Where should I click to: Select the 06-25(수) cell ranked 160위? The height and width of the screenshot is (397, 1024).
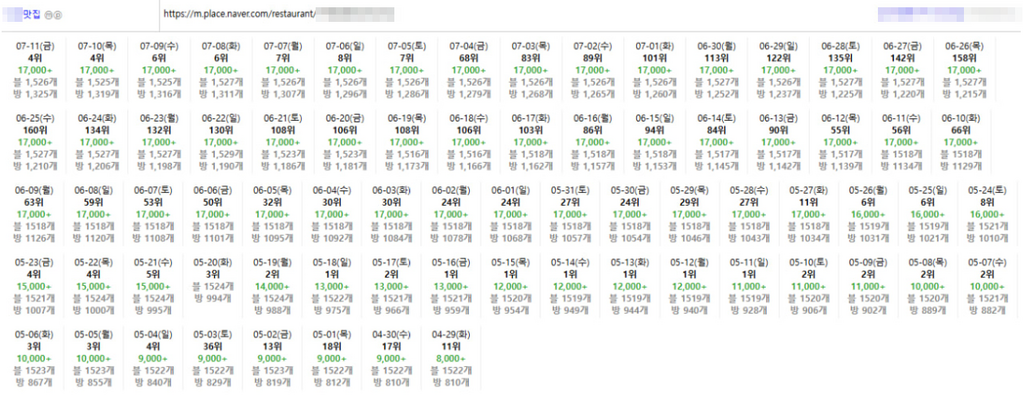[33, 142]
